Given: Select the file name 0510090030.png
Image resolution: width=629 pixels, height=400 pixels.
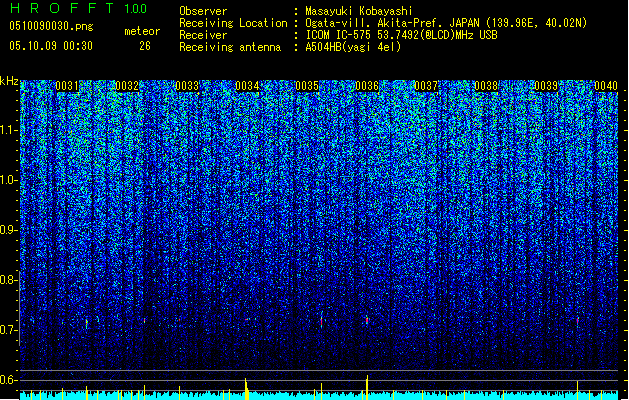Looking at the screenshot, I should coord(51,27).
